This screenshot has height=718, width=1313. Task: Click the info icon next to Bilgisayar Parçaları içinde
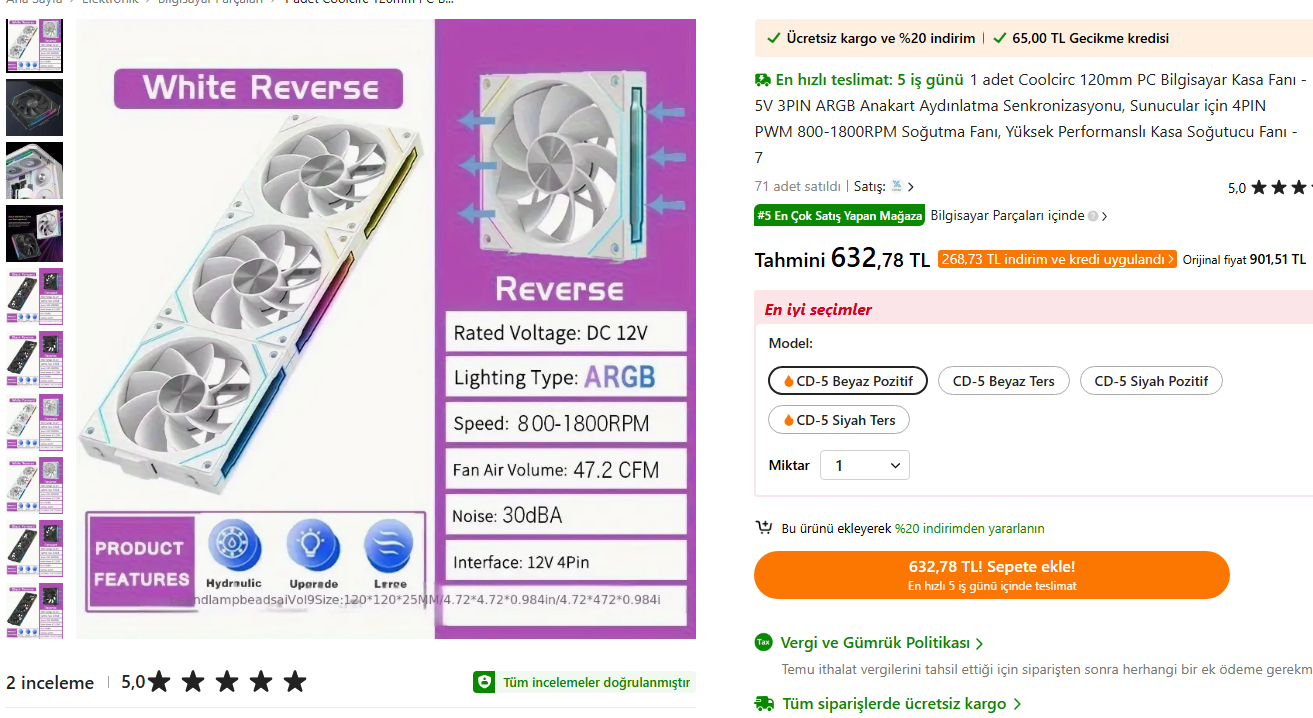tap(1093, 216)
